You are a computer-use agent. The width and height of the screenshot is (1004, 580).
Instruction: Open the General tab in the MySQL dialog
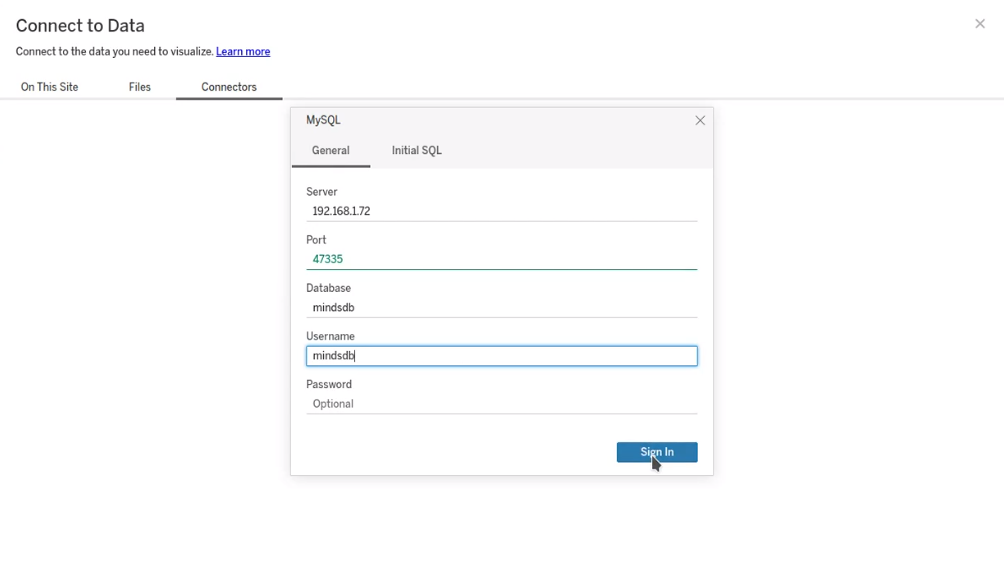tap(330, 150)
